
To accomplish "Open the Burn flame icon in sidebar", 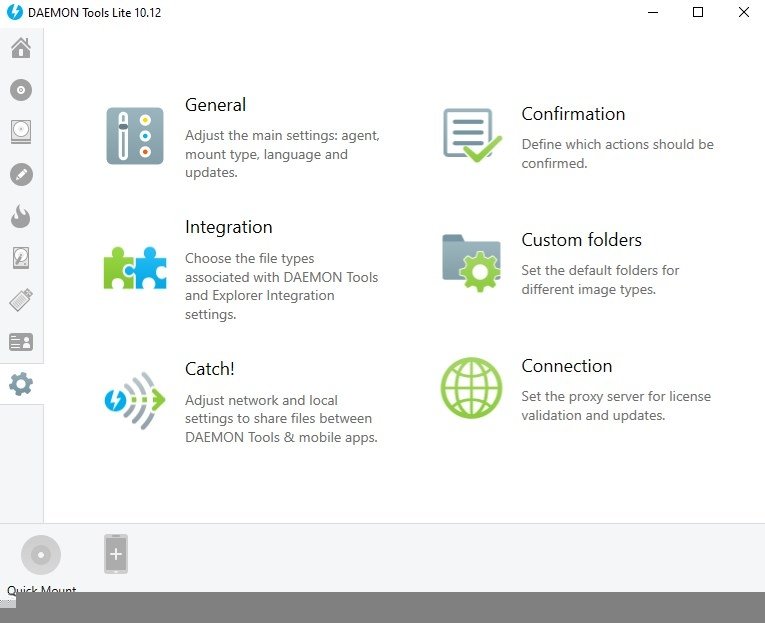I will (21, 216).
